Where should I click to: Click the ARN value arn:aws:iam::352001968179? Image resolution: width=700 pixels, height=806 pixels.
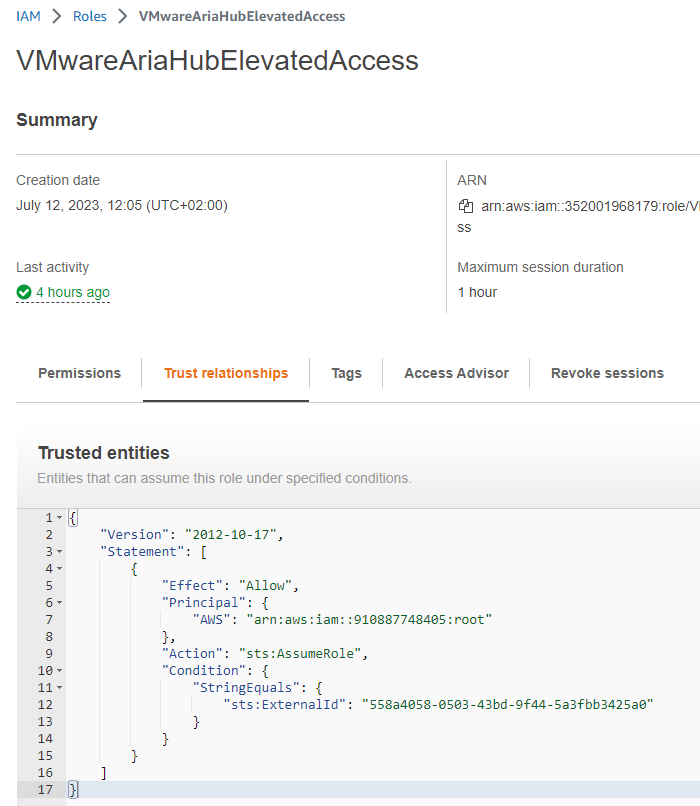point(591,206)
